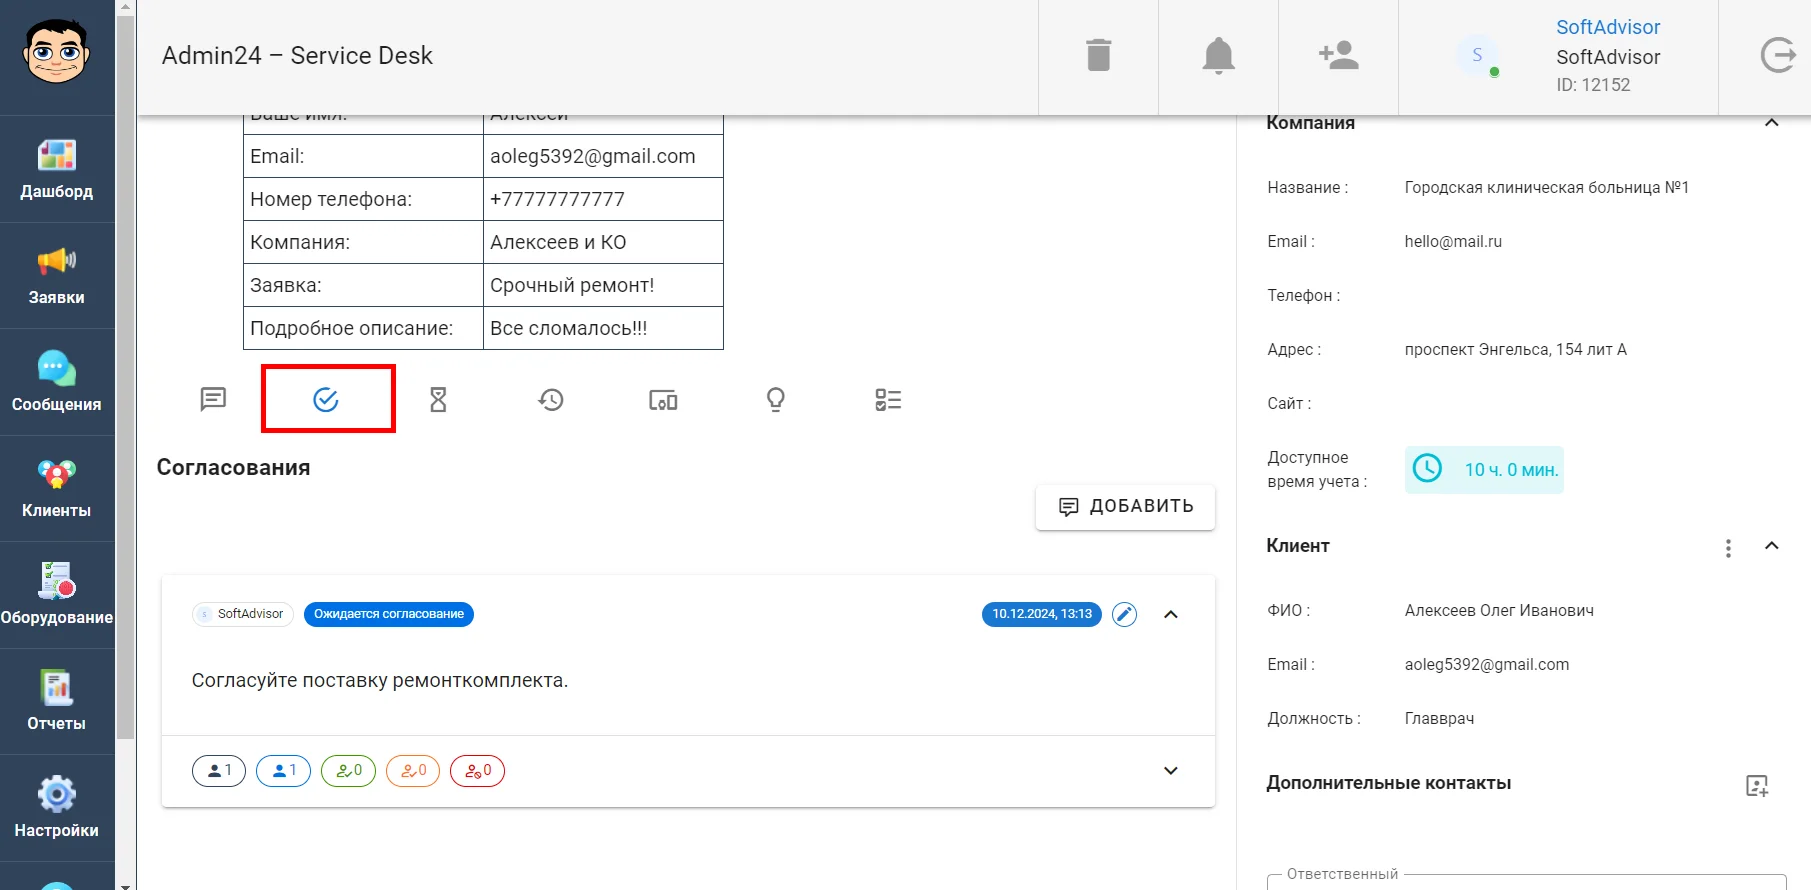Screen dimensions: 1811x890
Task: Open the checklist tab icon
Action: coord(888,400)
